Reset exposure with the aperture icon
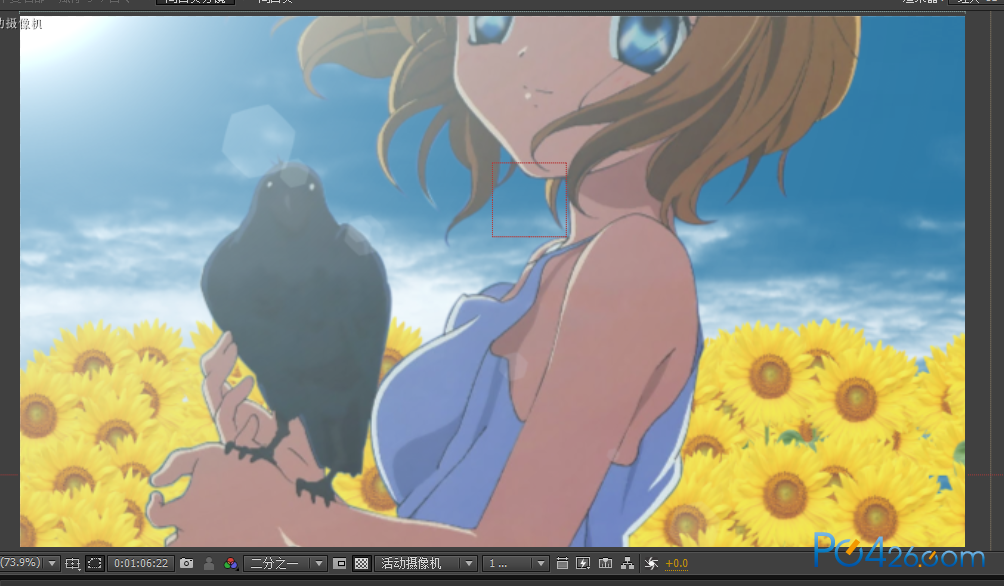 click(x=651, y=564)
